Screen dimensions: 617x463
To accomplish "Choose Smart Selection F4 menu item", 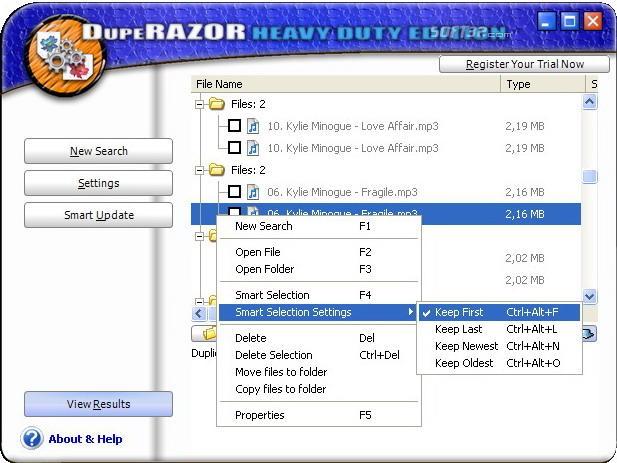I will point(320,295).
